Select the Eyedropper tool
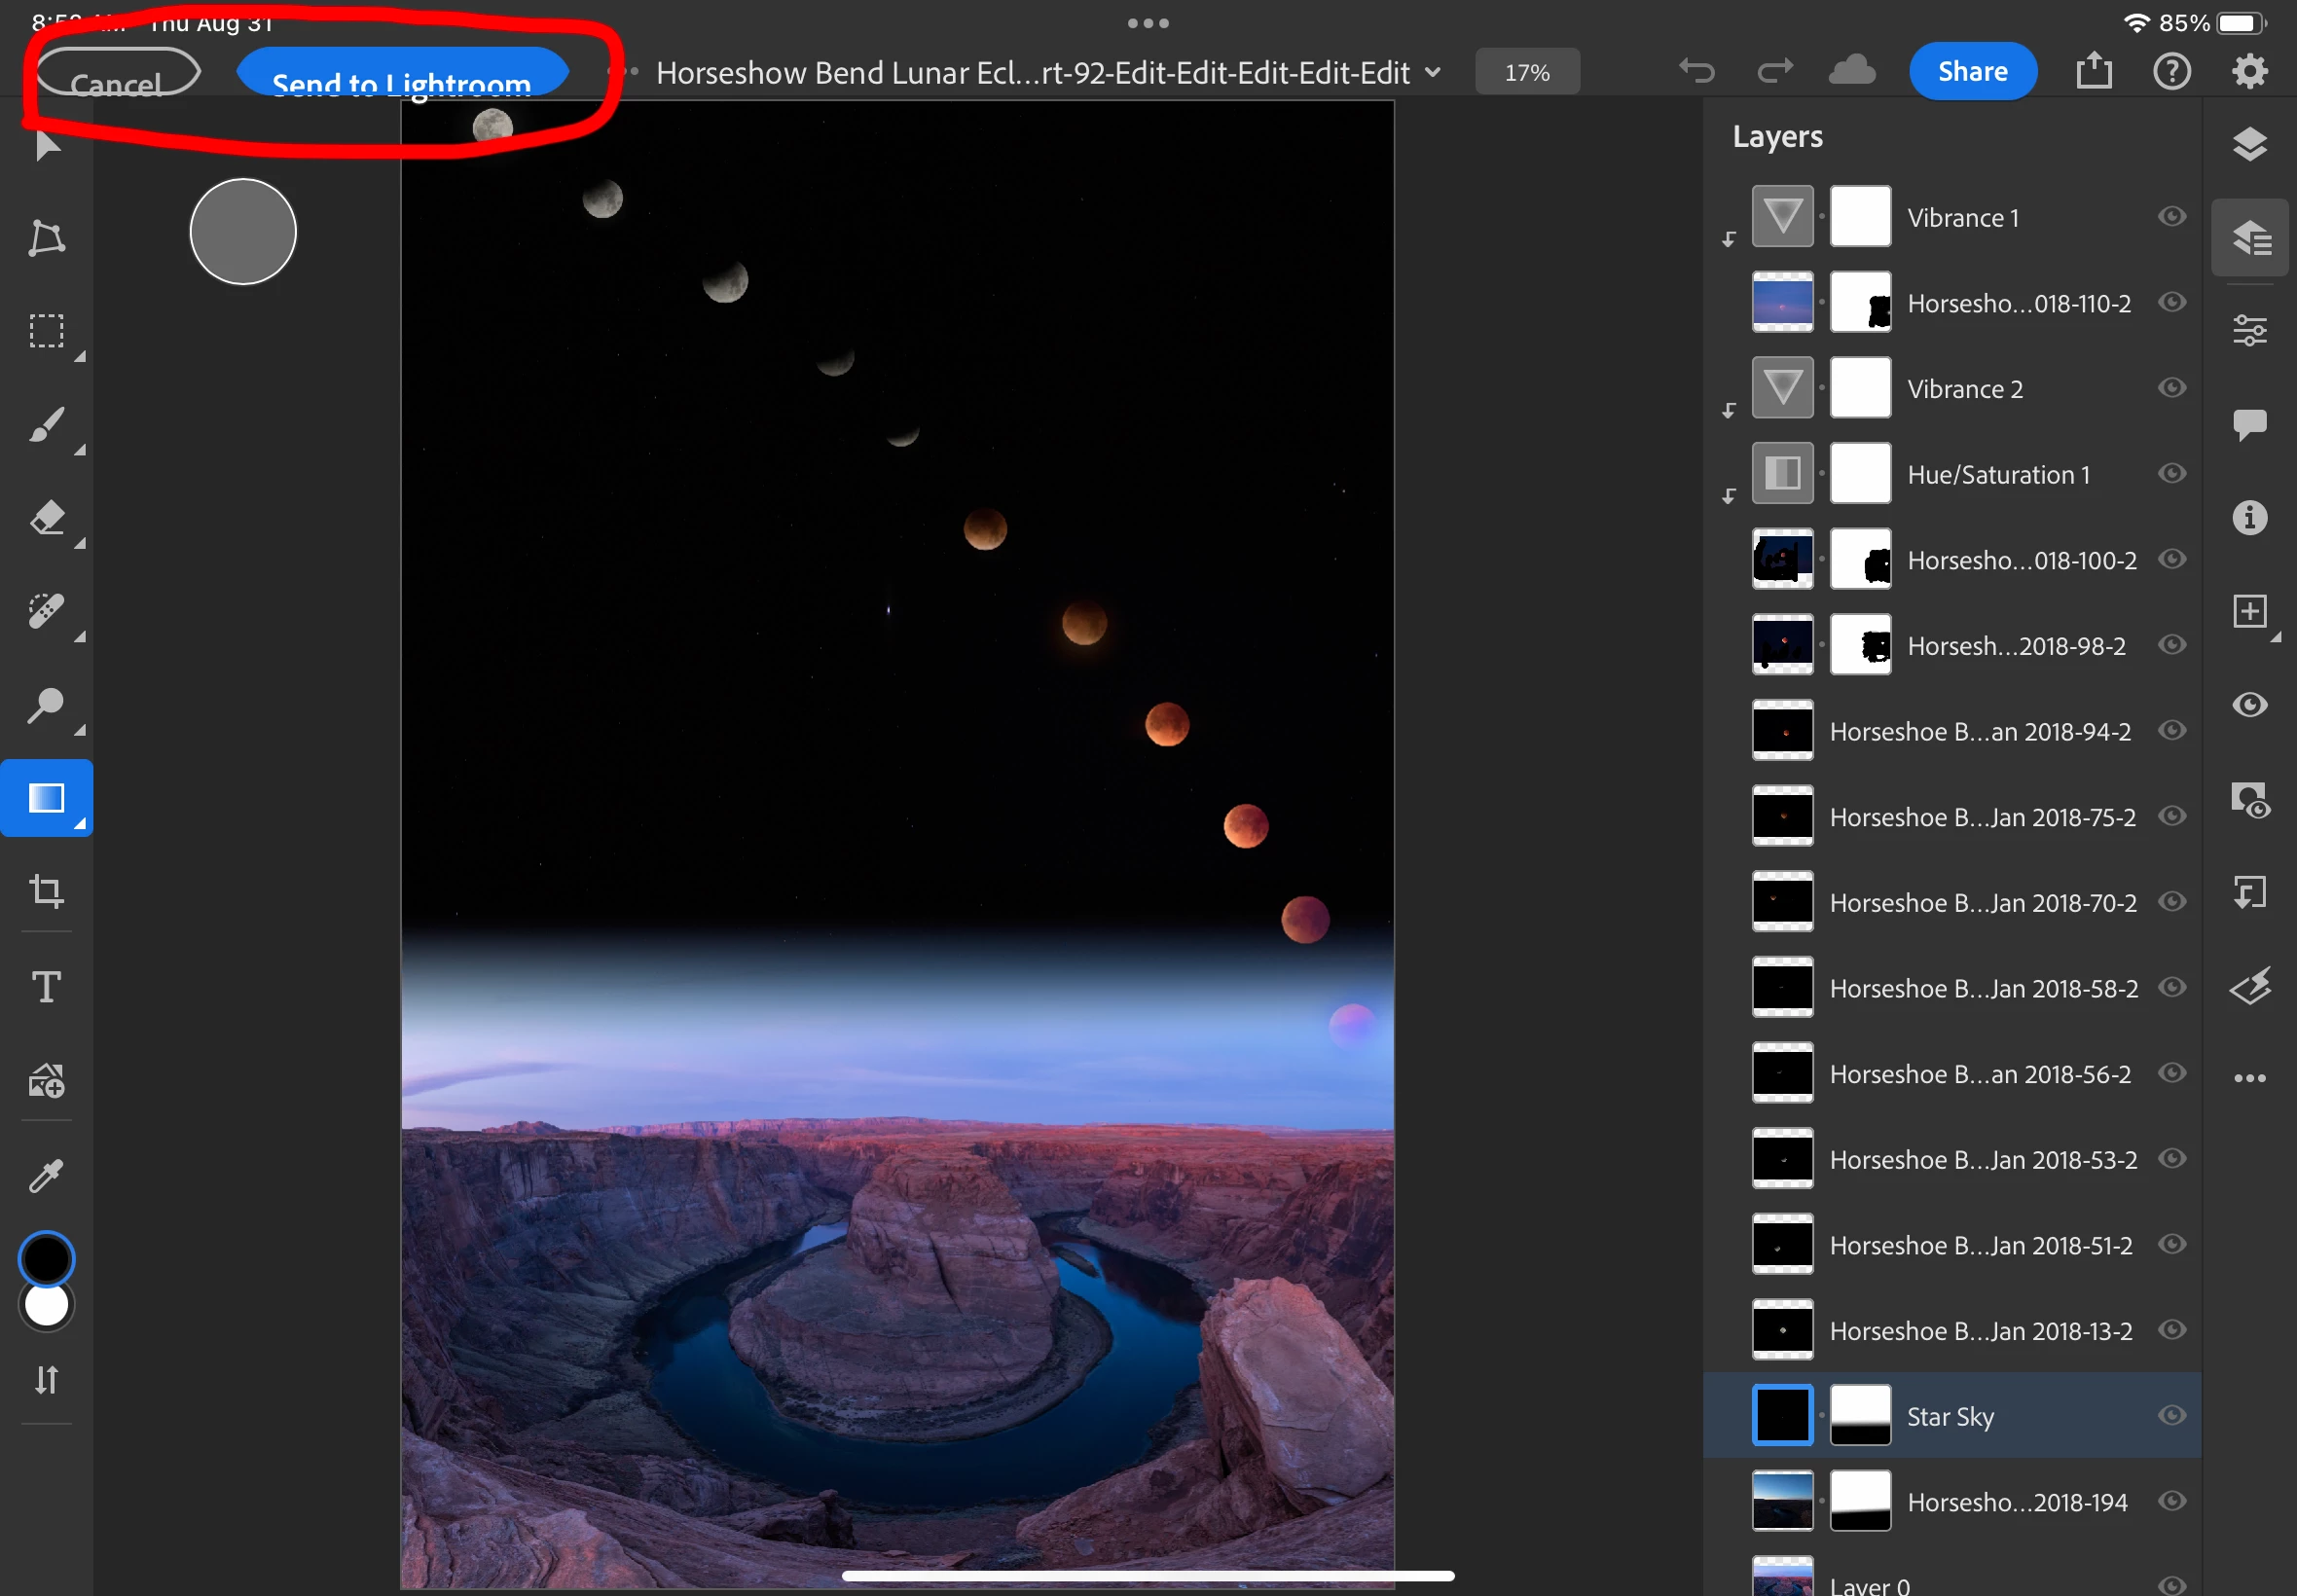Viewport: 2297px width, 1596px height. click(x=46, y=1176)
